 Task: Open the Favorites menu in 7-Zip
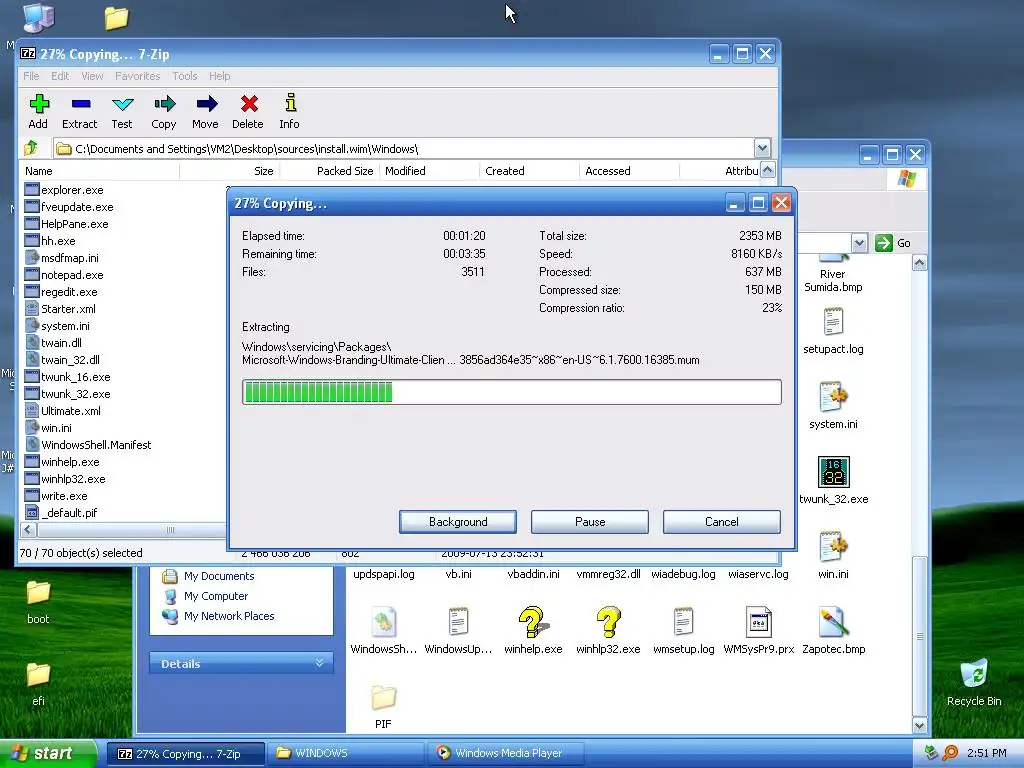click(137, 76)
